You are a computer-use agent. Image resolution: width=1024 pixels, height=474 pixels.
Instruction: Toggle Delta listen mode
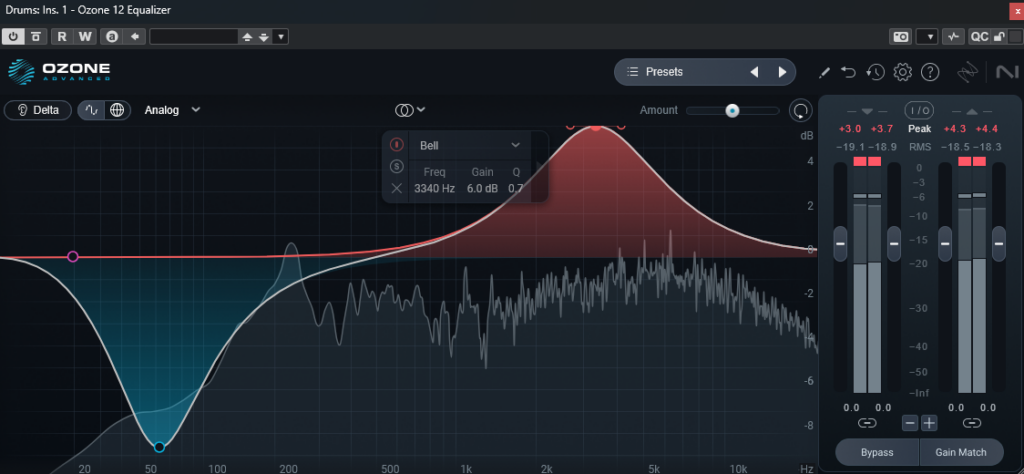click(38, 110)
